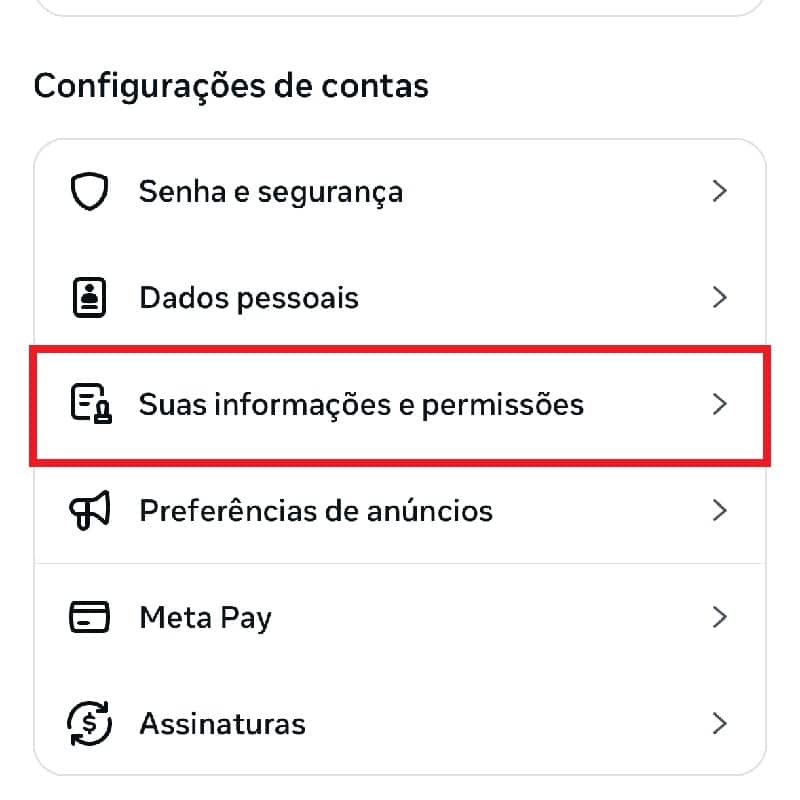Image resolution: width=800 pixels, height=800 pixels.
Task: Click the document-lock icon for Suas informações
Action: click(x=91, y=404)
